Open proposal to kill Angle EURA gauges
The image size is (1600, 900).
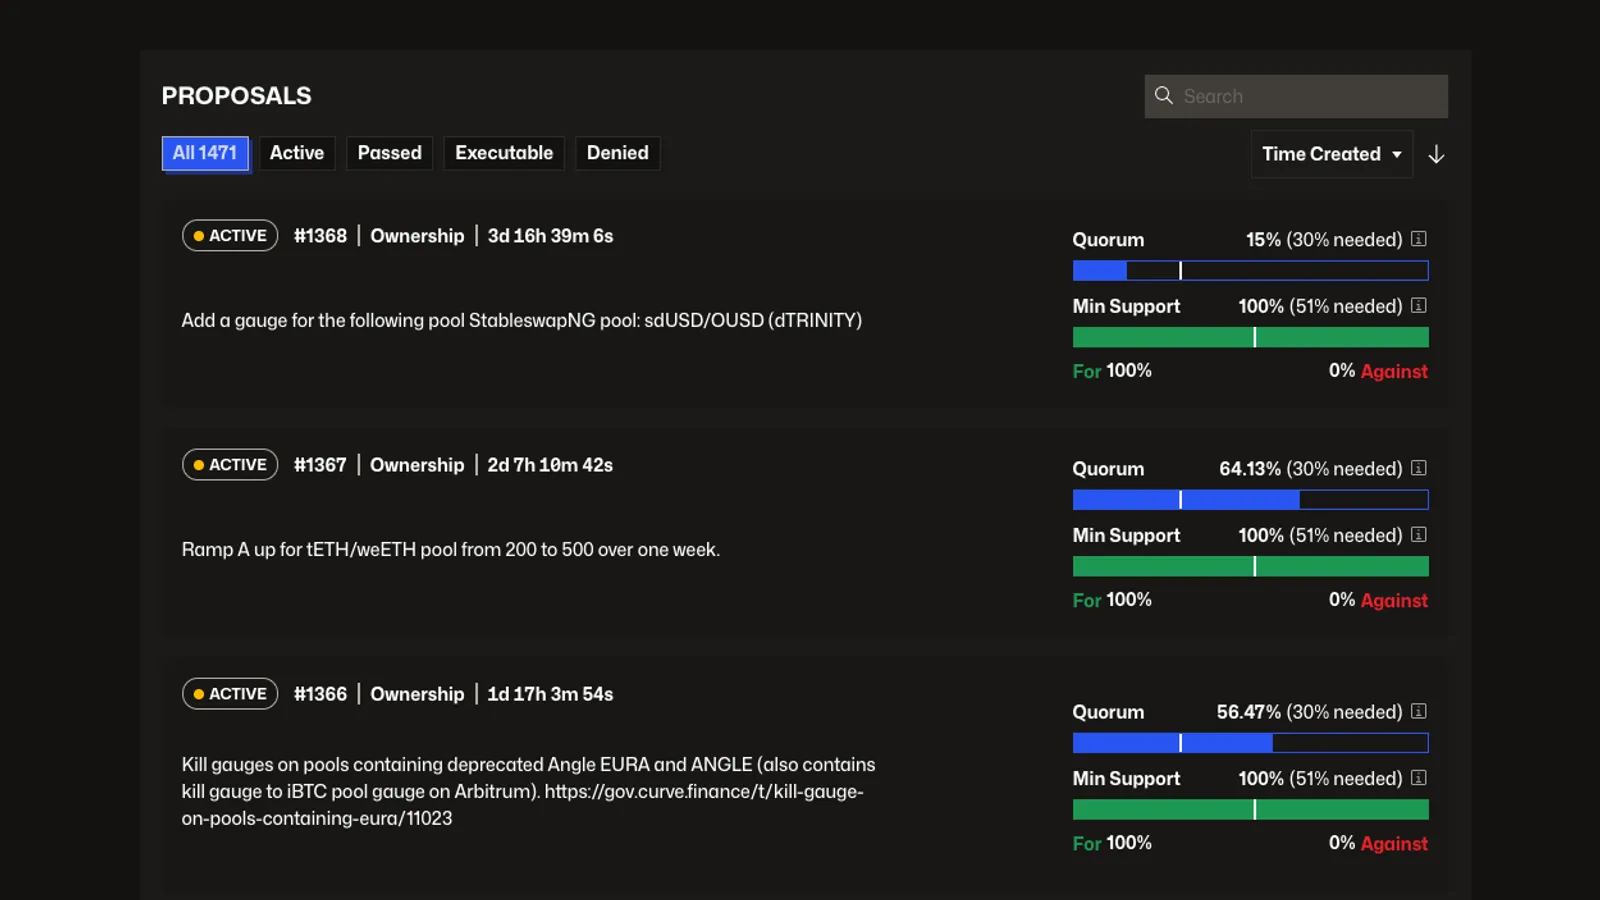tap(528, 791)
